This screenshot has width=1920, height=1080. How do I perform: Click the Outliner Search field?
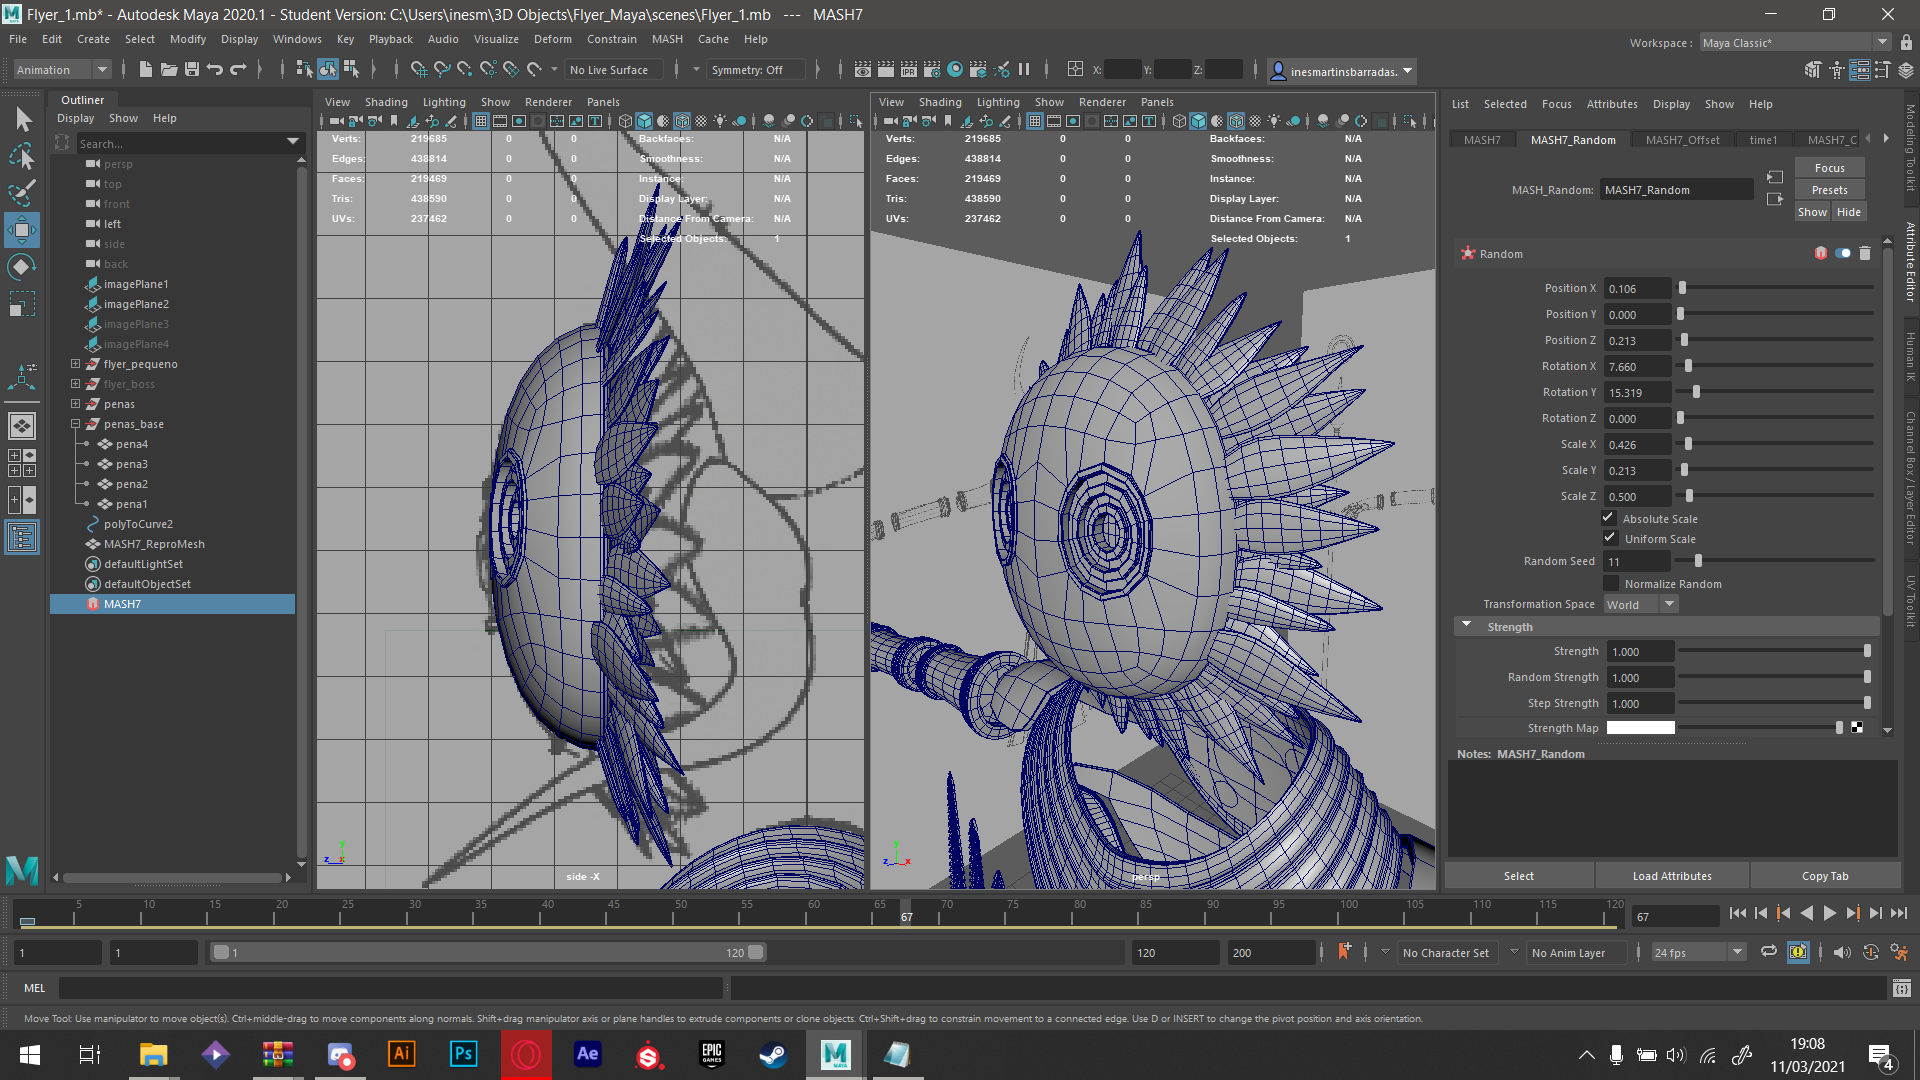(x=190, y=143)
